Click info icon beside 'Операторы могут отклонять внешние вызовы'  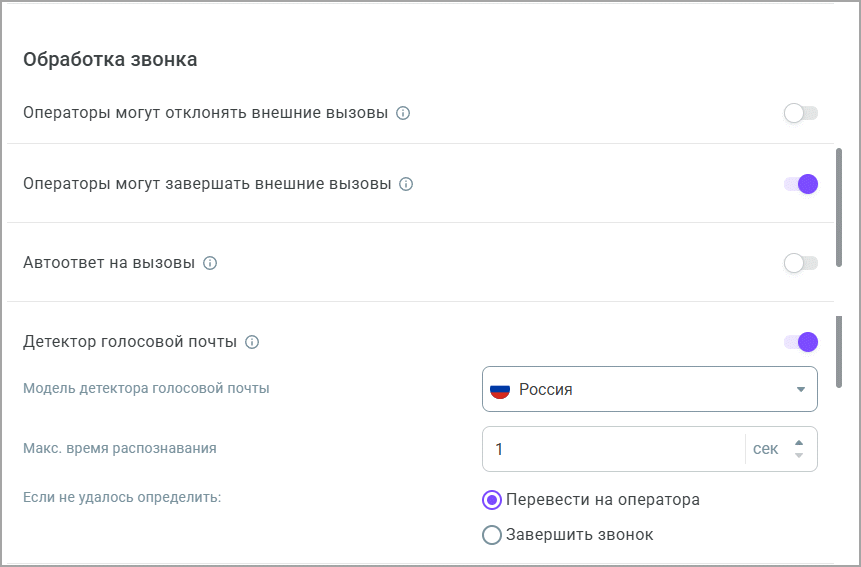[x=403, y=113]
